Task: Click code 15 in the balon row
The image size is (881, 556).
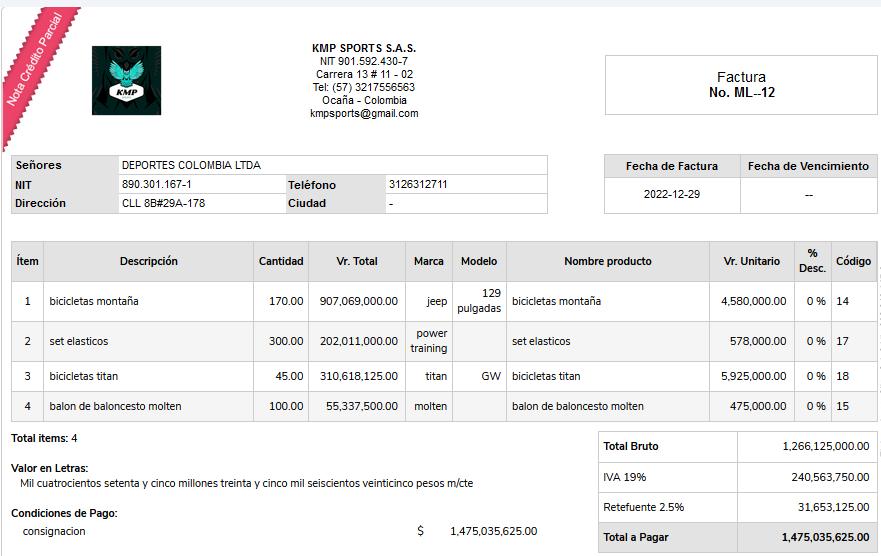Action: (842, 406)
